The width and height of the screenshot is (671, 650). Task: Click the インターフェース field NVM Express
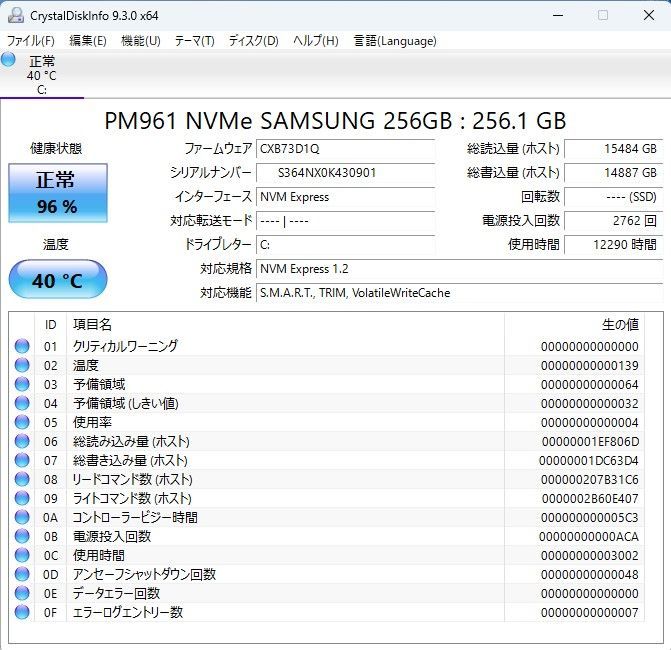[x=346, y=197]
